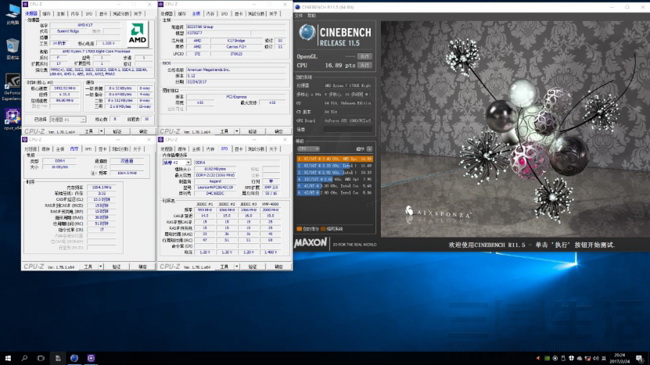
Task: Click the CPU-Z taskbar icon
Action: pyautogui.click(x=91, y=358)
